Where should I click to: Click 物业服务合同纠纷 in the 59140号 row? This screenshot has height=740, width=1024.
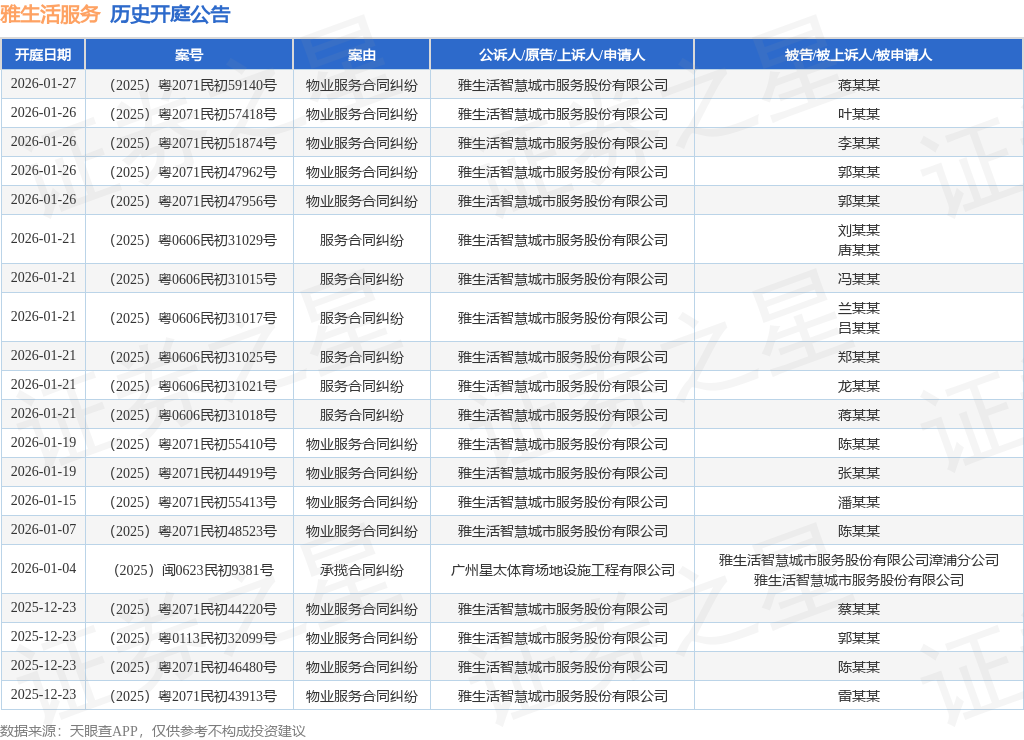(x=362, y=85)
